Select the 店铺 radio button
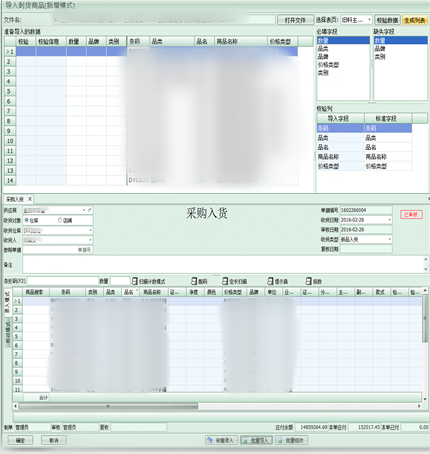 pyautogui.click(x=60, y=220)
